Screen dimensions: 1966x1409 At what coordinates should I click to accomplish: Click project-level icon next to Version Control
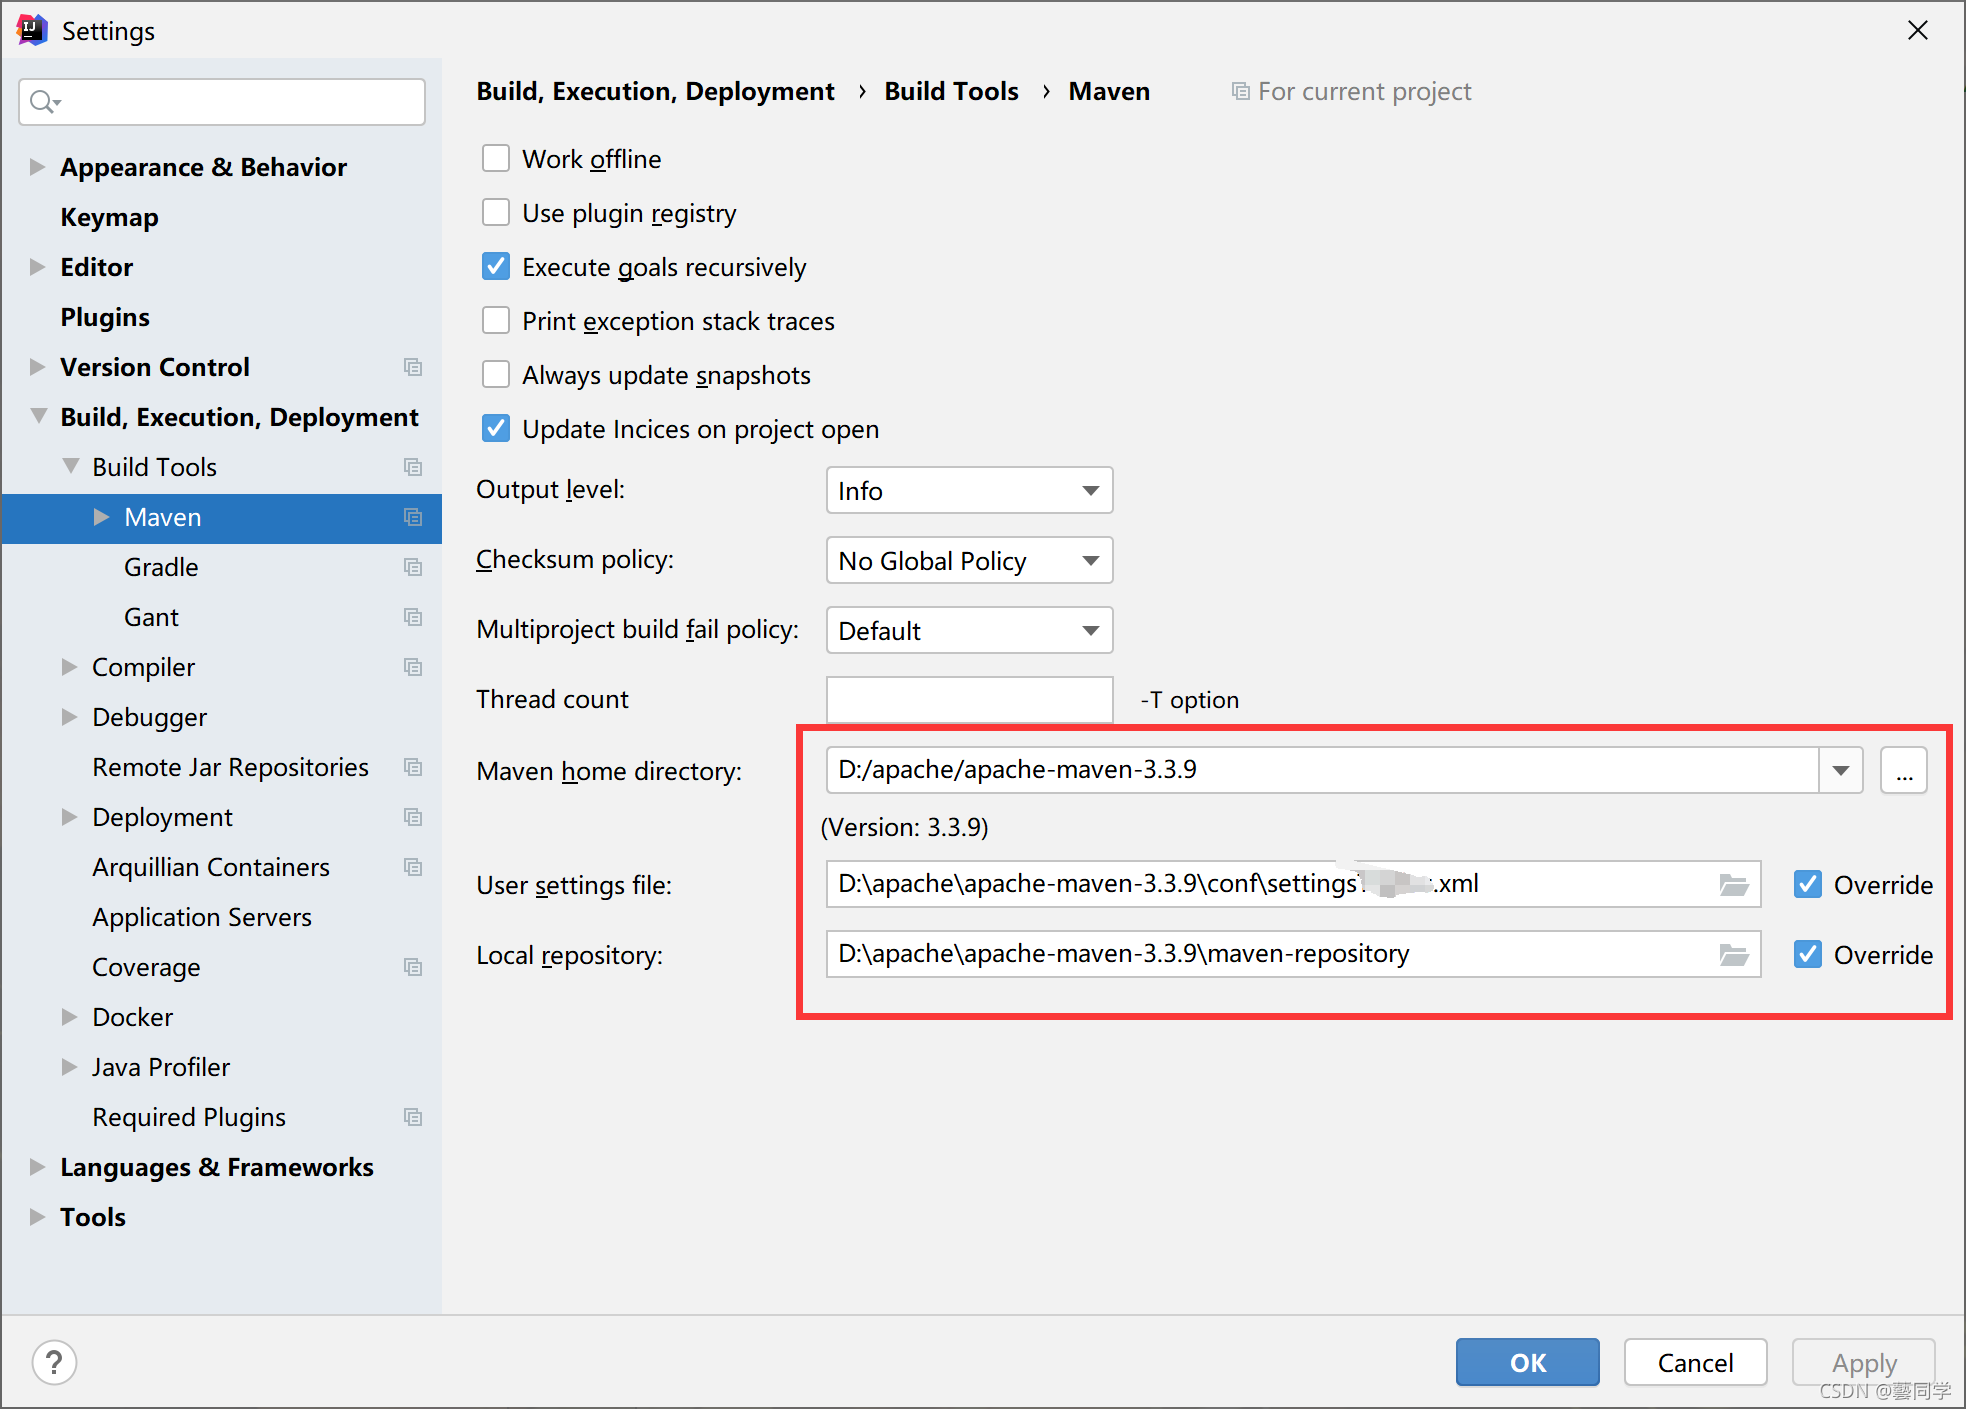pyautogui.click(x=413, y=367)
